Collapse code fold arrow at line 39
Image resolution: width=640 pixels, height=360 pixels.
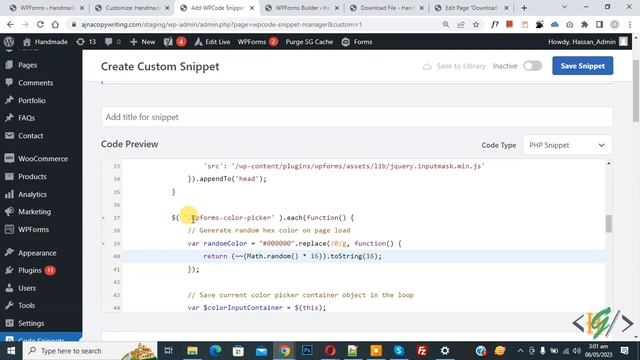(104, 244)
